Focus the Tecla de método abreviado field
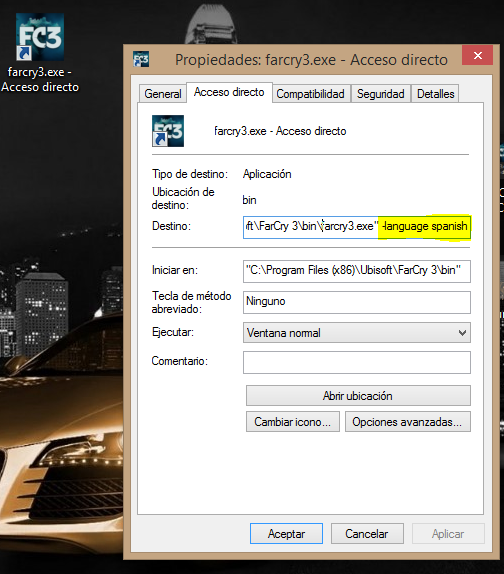This screenshot has height=574, width=504. [x=357, y=302]
